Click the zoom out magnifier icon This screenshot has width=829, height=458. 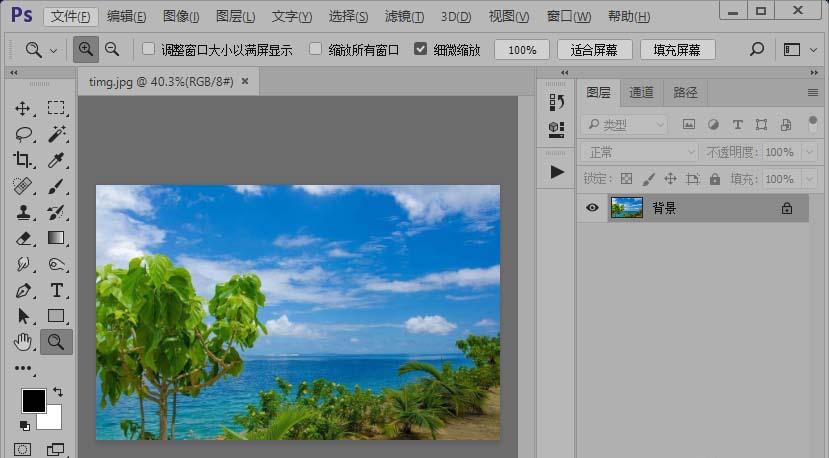click(112, 49)
